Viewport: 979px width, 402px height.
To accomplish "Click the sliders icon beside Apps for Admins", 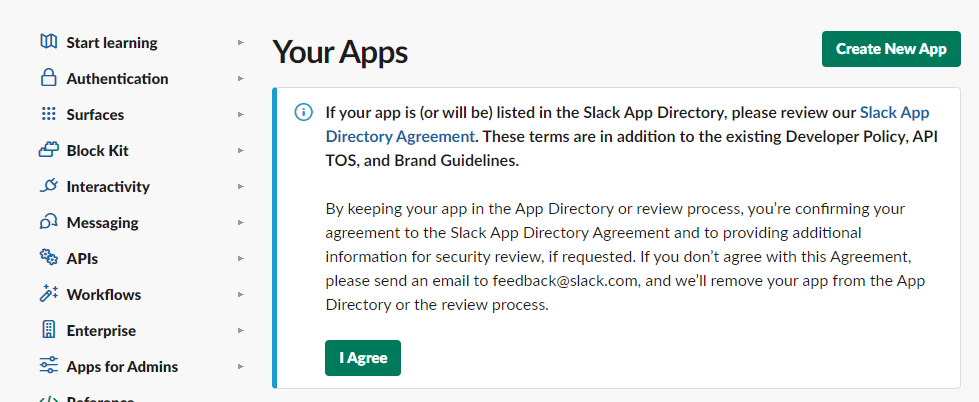I will [x=48, y=366].
